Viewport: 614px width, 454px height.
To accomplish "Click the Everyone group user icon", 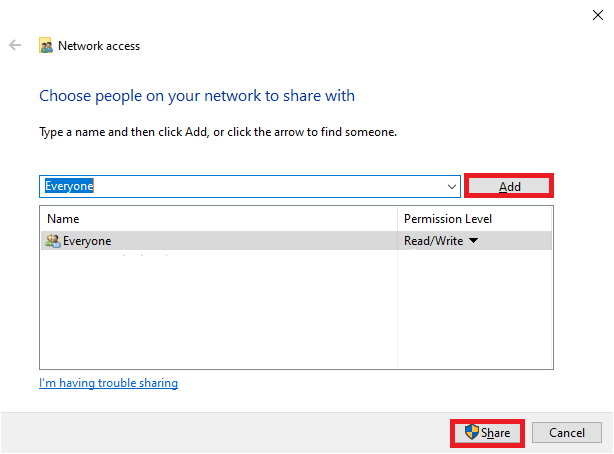I will tap(52, 241).
